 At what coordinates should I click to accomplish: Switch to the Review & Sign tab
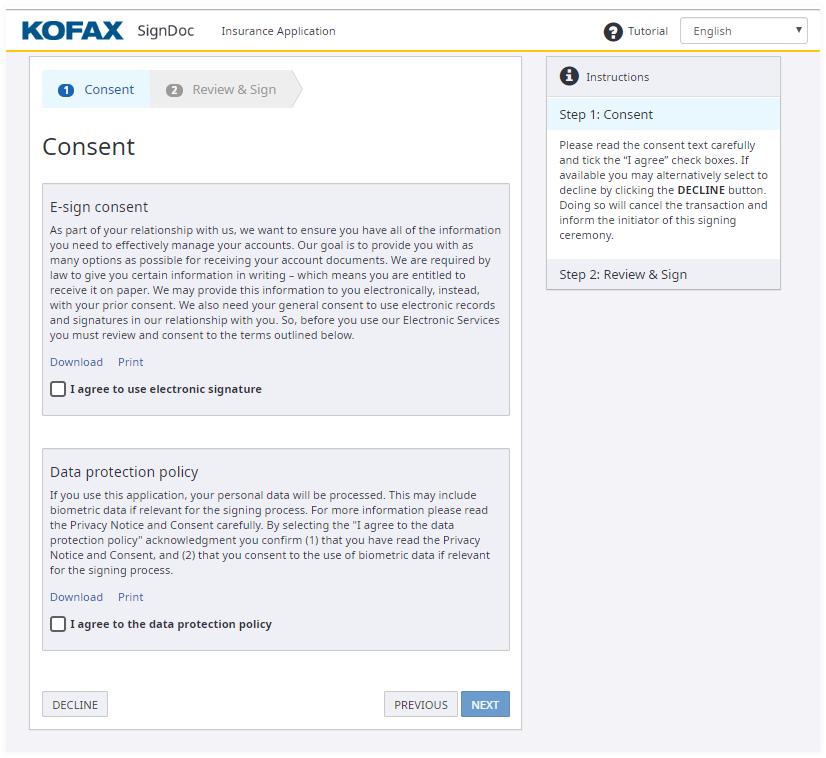223,89
